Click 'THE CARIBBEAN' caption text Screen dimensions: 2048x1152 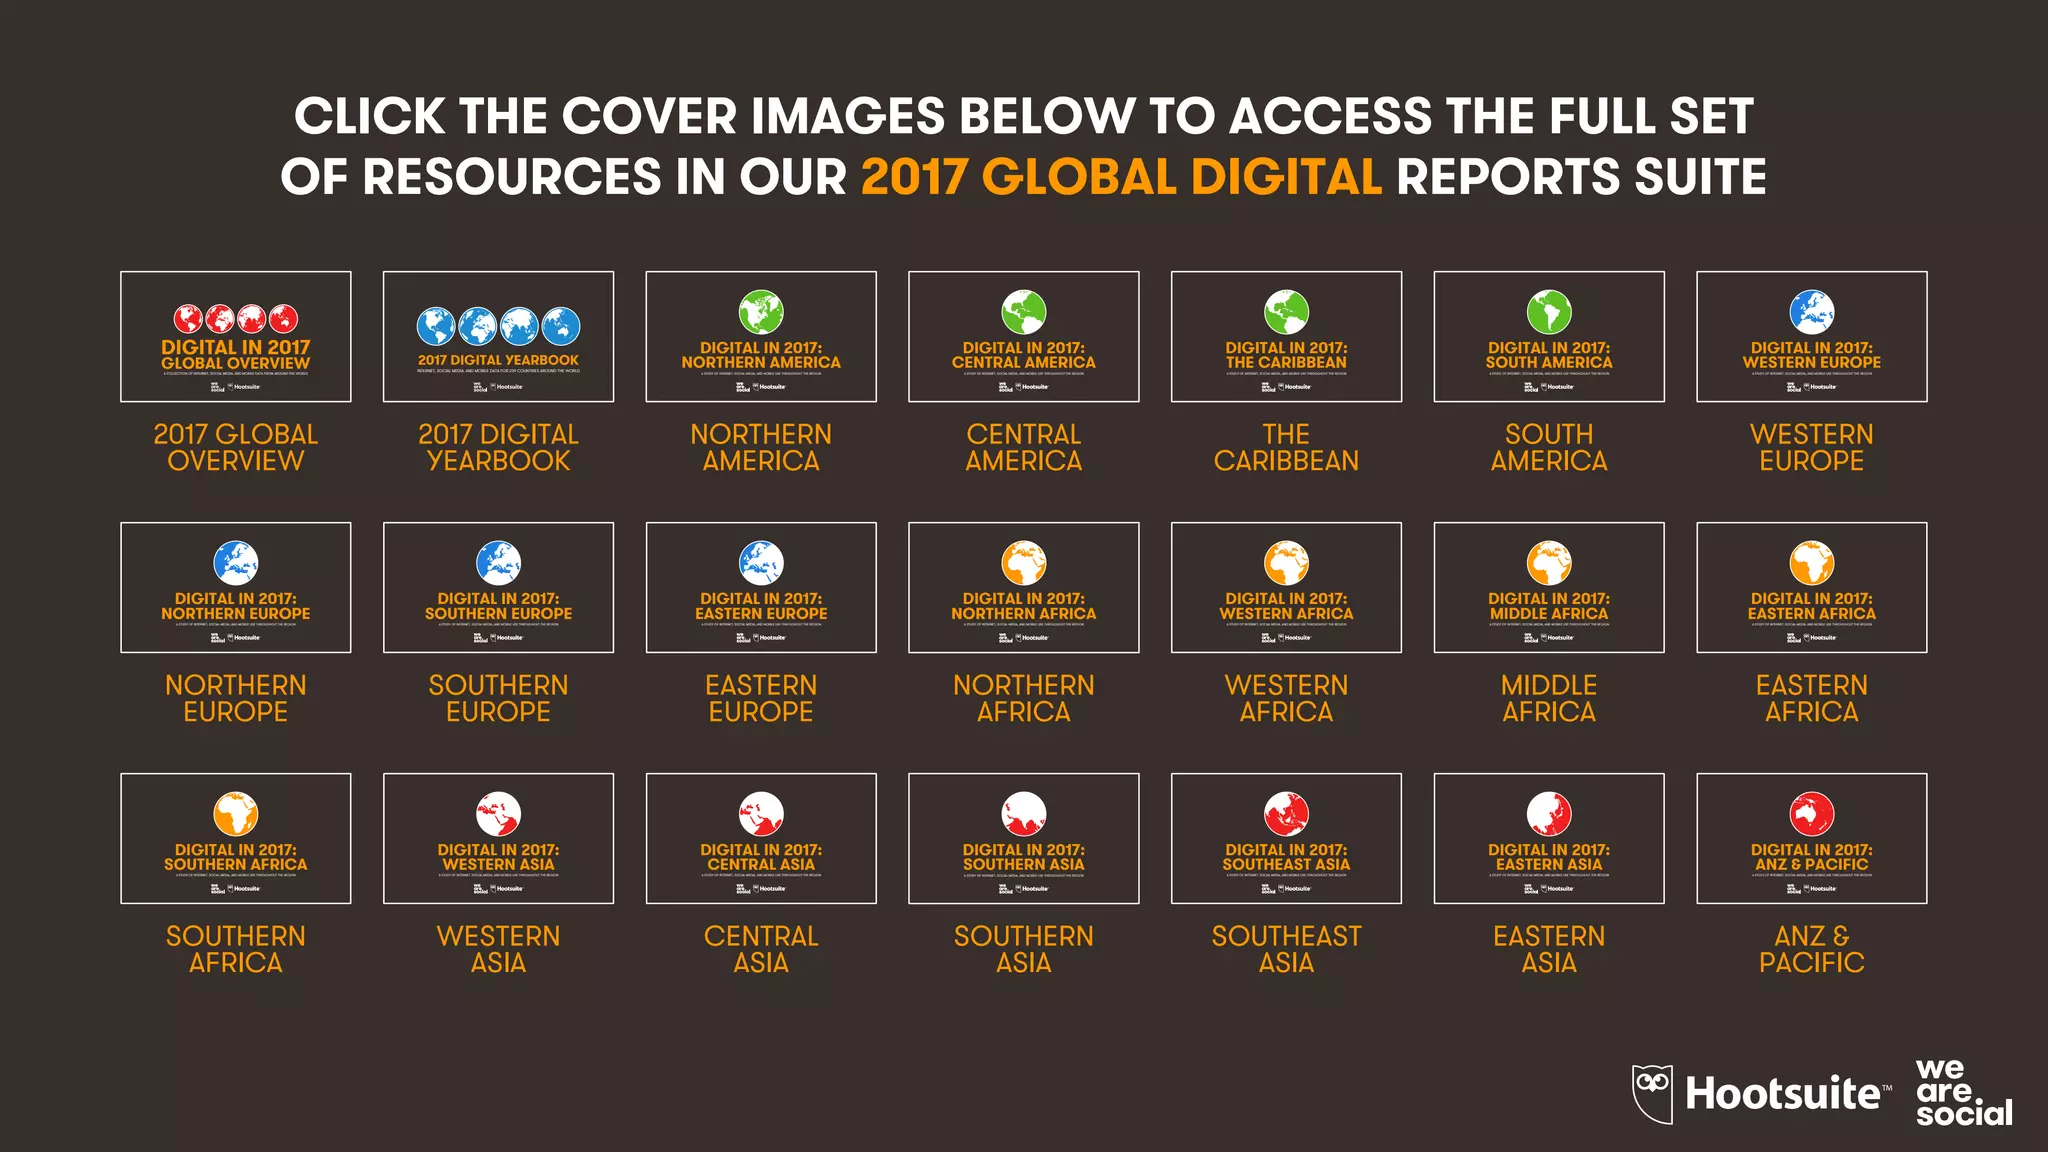click(x=1287, y=448)
